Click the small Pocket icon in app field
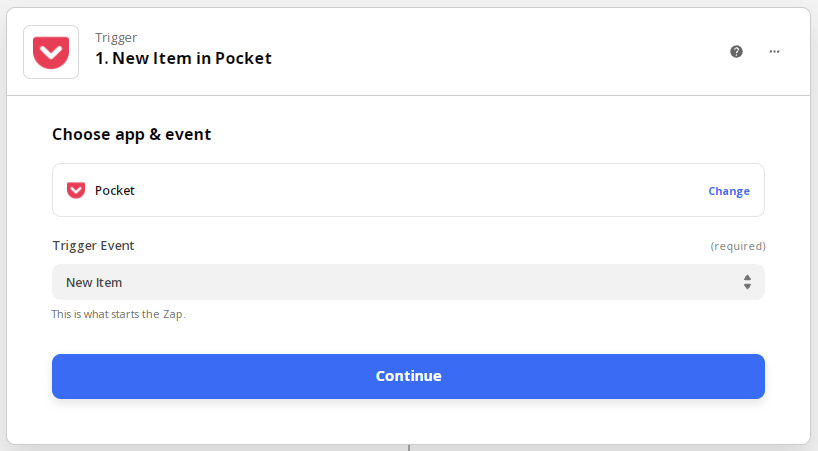 (x=76, y=190)
